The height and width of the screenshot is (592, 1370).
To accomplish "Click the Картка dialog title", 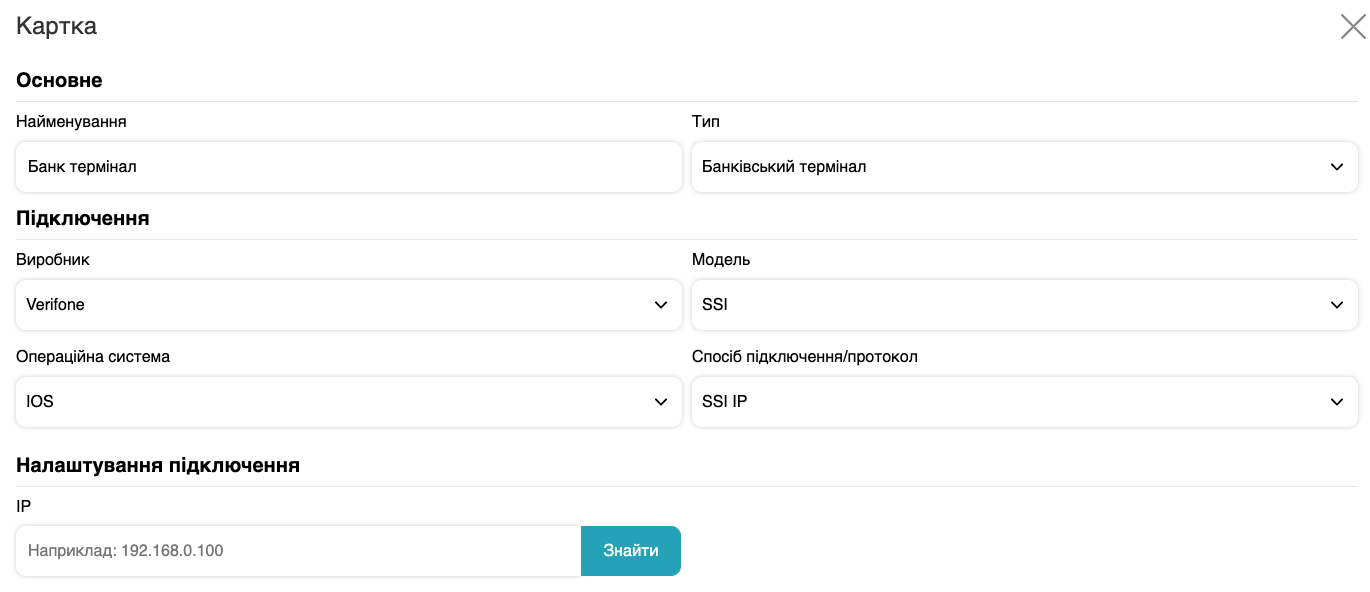I will [56, 27].
